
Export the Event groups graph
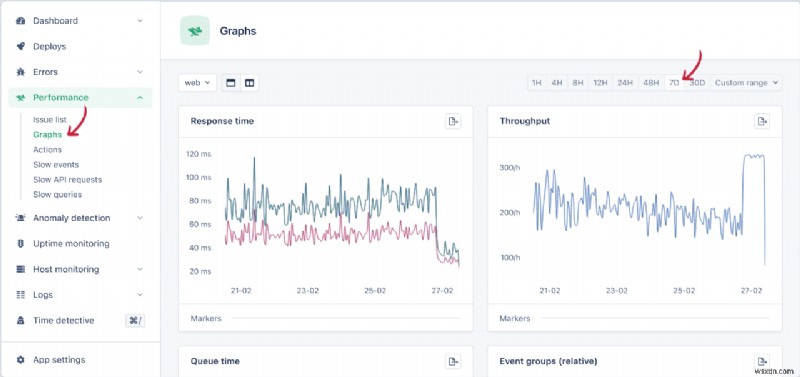point(762,361)
